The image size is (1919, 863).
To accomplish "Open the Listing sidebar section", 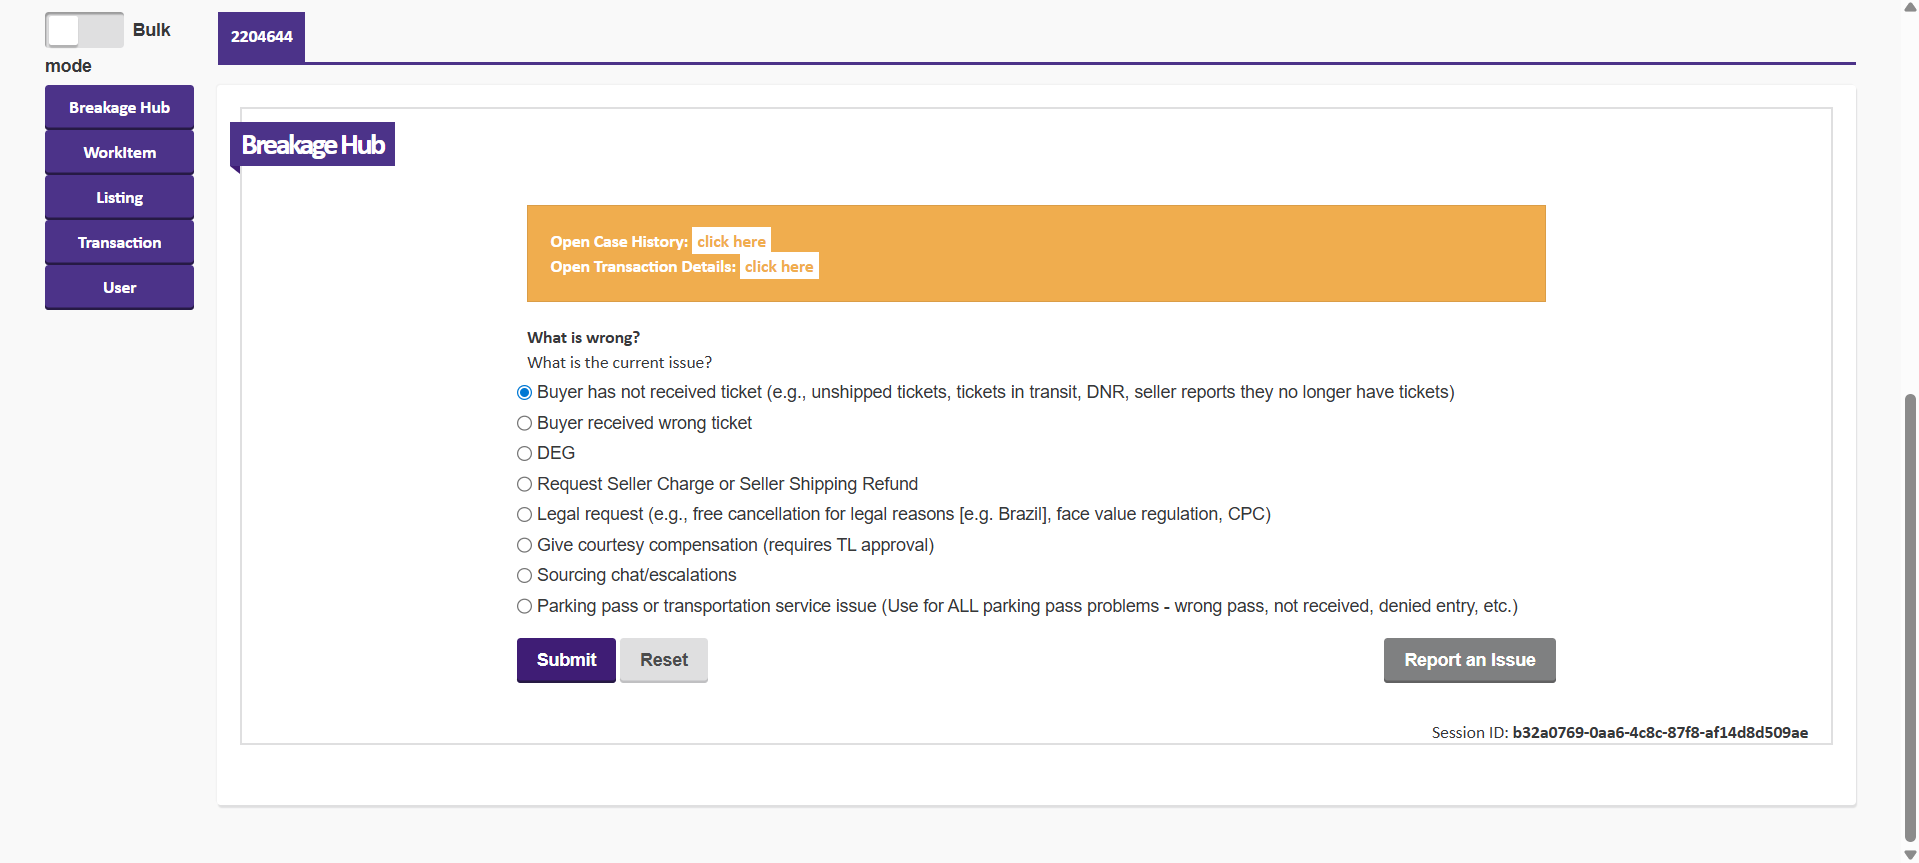I will point(119,197).
